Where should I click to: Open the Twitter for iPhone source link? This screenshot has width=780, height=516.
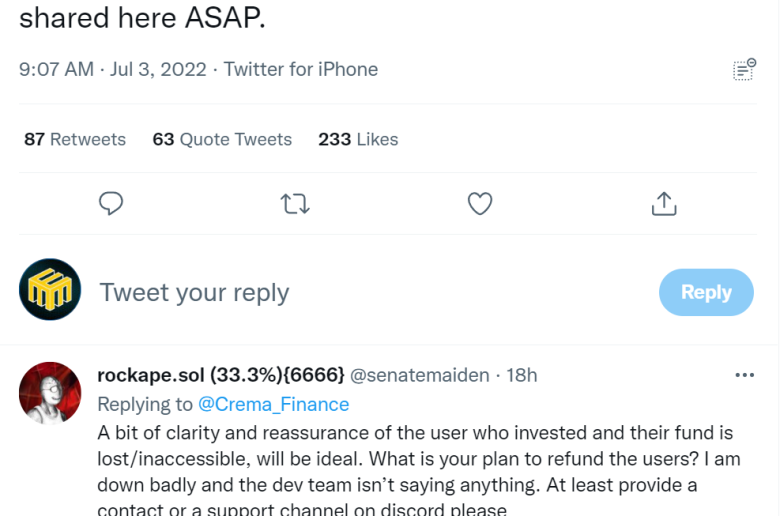pyautogui.click(x=301, y=69)
